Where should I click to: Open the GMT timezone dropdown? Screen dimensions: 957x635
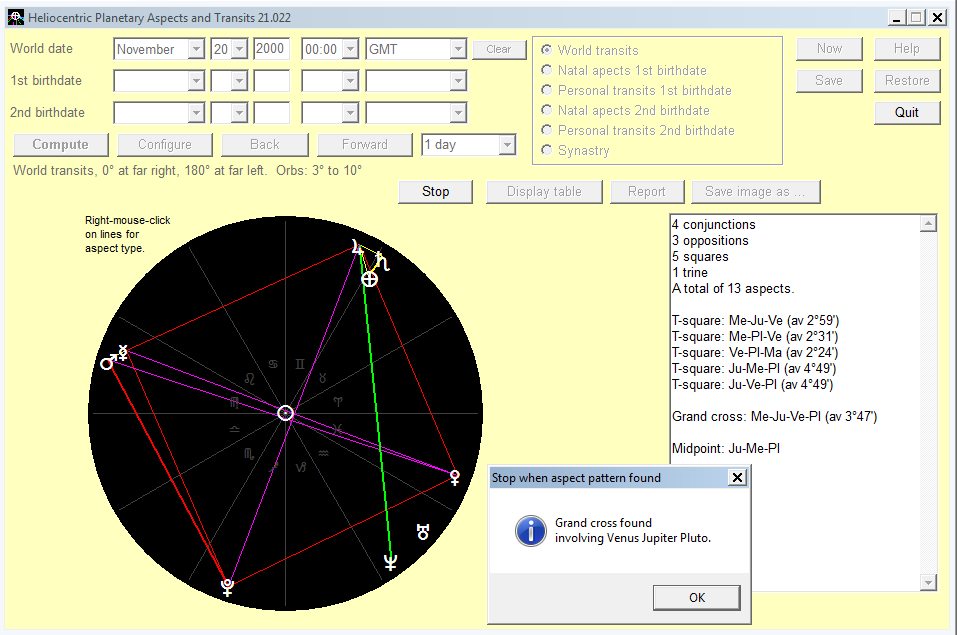(x=458, y=49)
